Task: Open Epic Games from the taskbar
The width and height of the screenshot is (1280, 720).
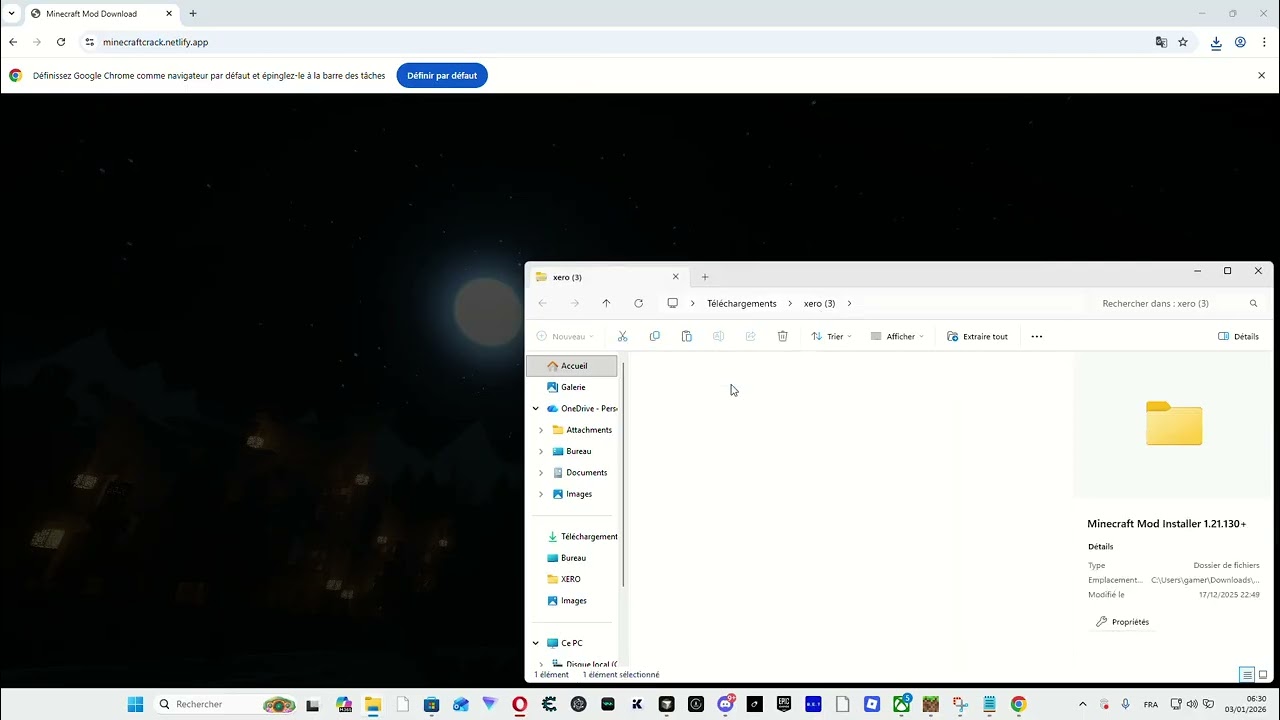Action: pos(785,704)
